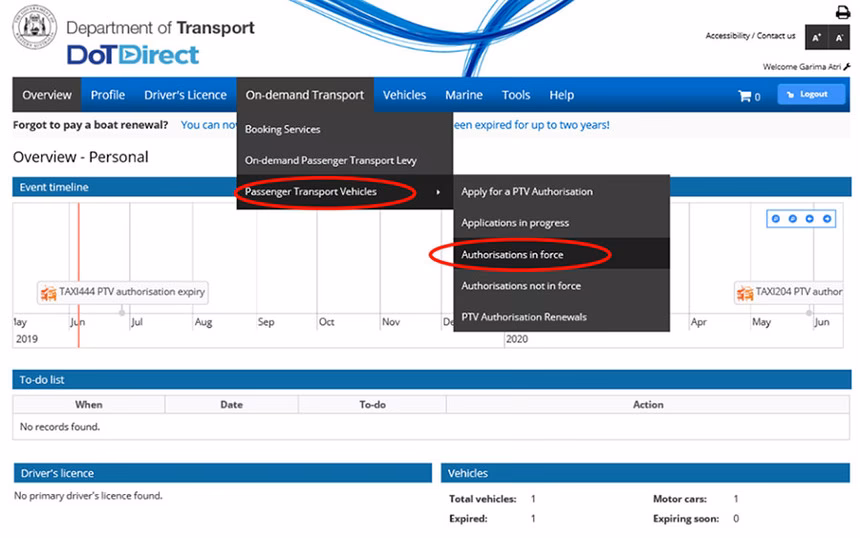Click the Department of Transport crest logo
Screen dimensions: 860x538
tap(35, 28)
